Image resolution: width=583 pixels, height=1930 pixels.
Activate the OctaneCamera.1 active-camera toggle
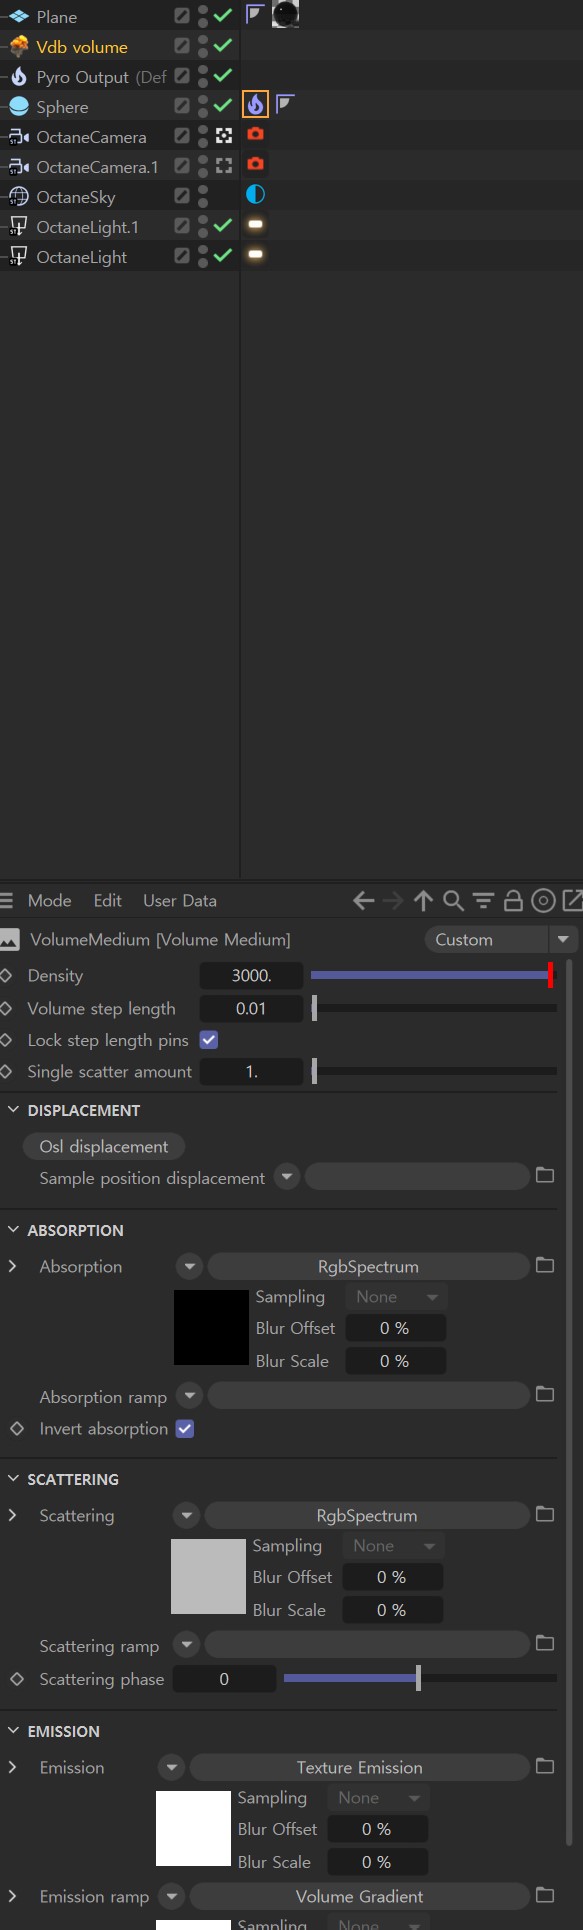coord(224,166)
